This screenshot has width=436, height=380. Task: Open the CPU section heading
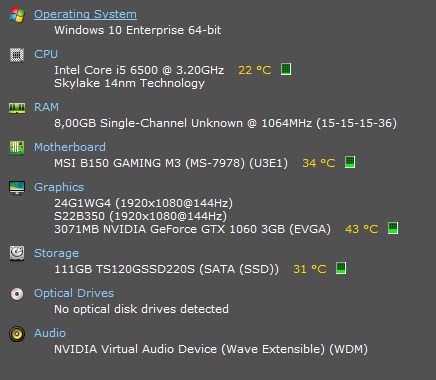pyautogui.click(x=46, y=54)
